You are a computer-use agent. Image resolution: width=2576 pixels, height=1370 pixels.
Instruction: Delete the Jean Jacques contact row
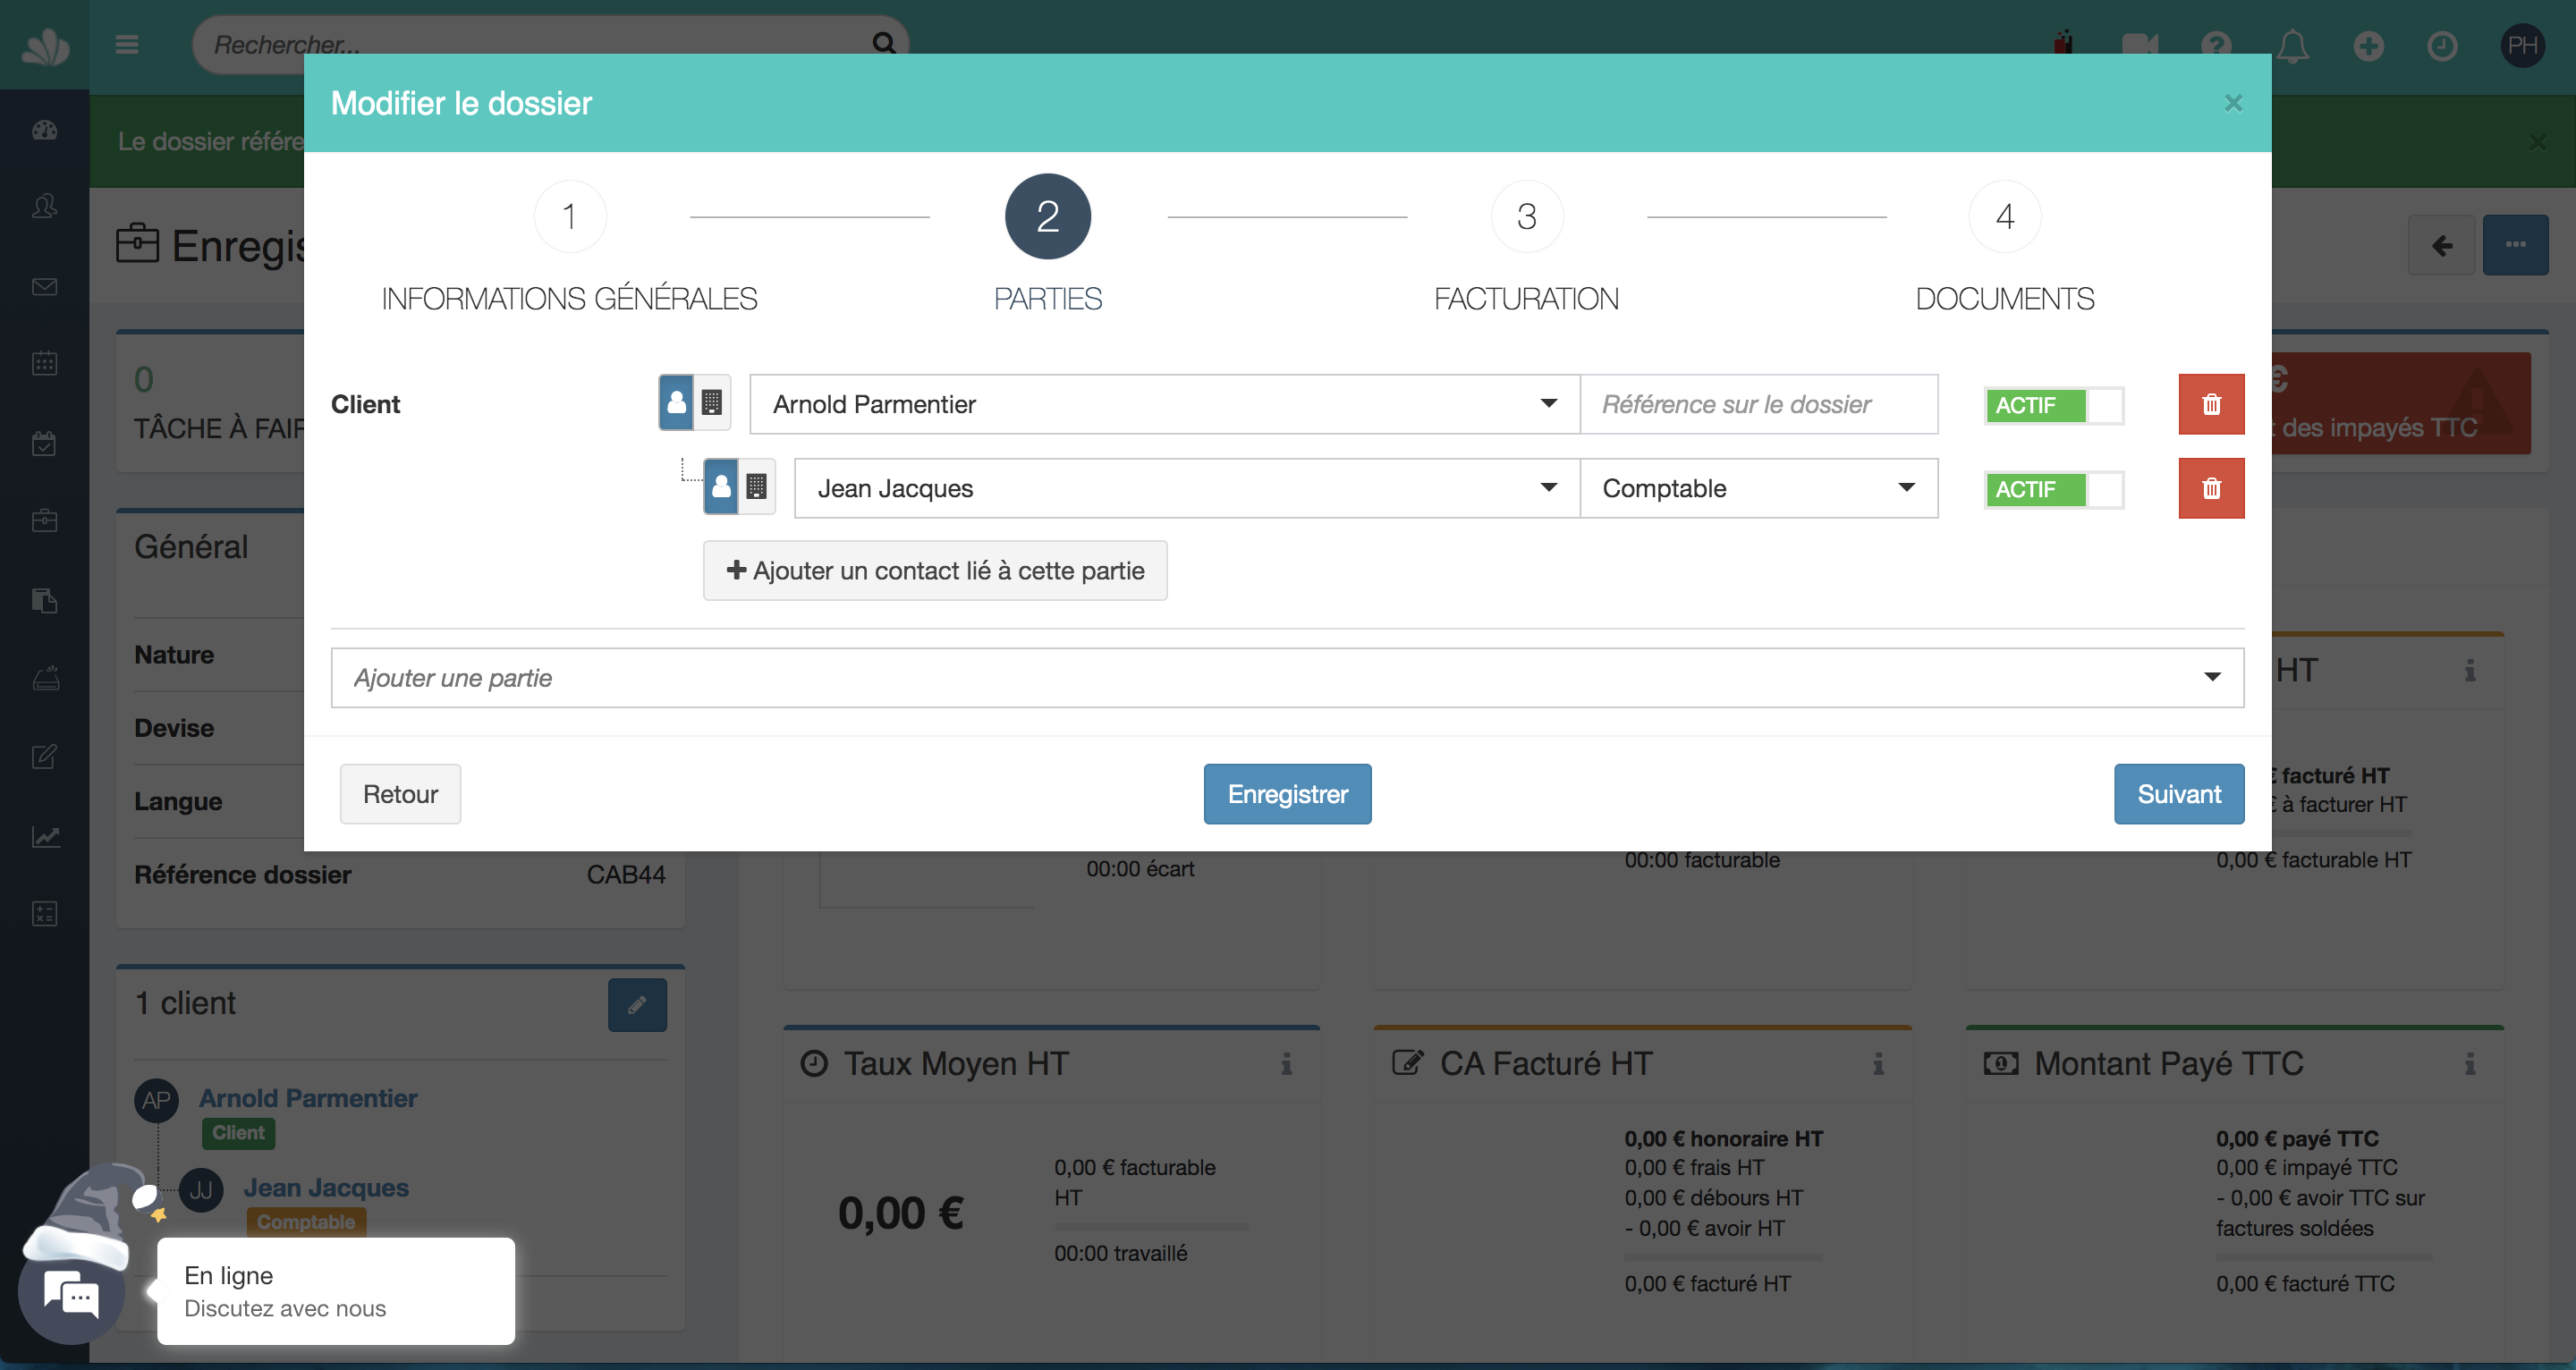[2211, 488]
